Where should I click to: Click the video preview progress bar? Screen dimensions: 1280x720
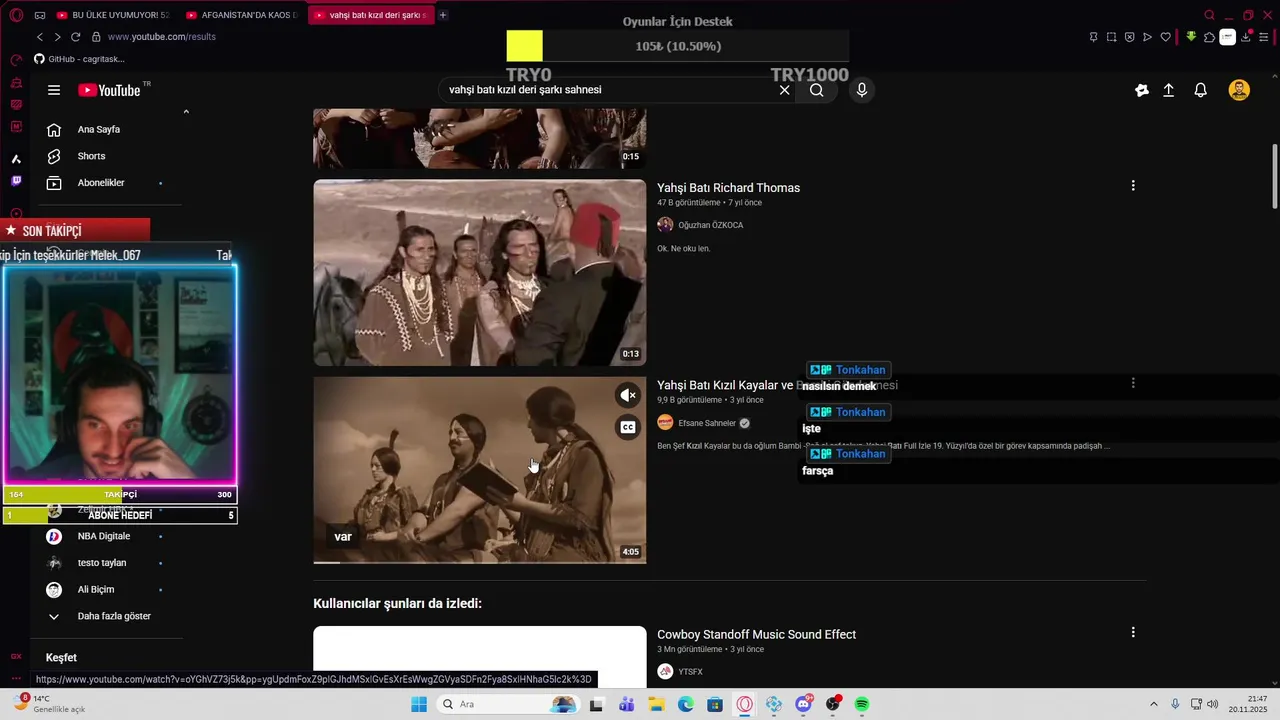click(480, 562)
